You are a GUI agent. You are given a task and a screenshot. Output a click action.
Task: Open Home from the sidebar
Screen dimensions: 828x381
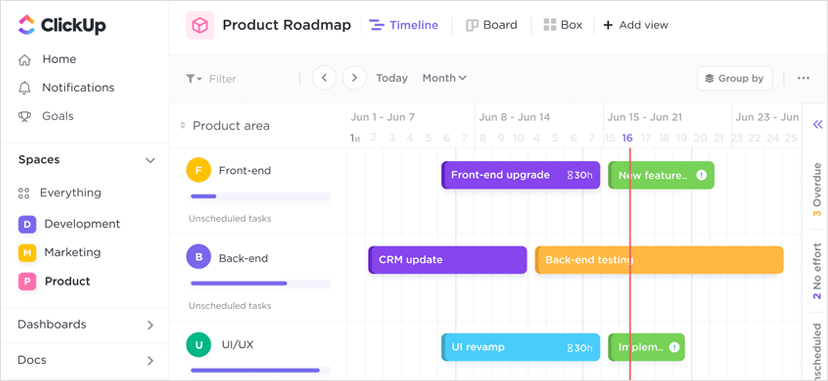59,59
